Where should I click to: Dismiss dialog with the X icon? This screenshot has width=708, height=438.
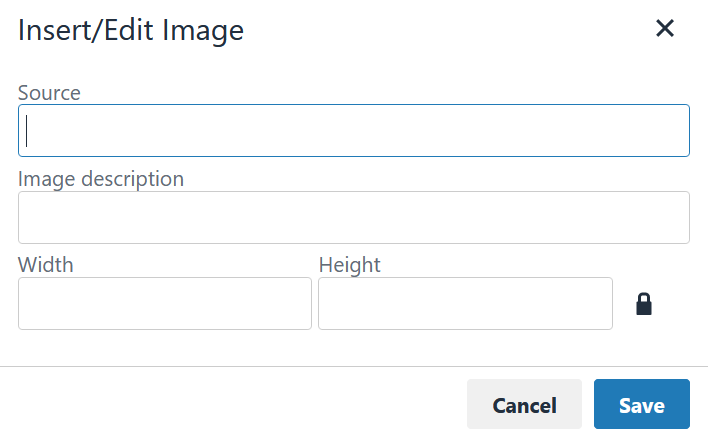[x=665, y=29]
